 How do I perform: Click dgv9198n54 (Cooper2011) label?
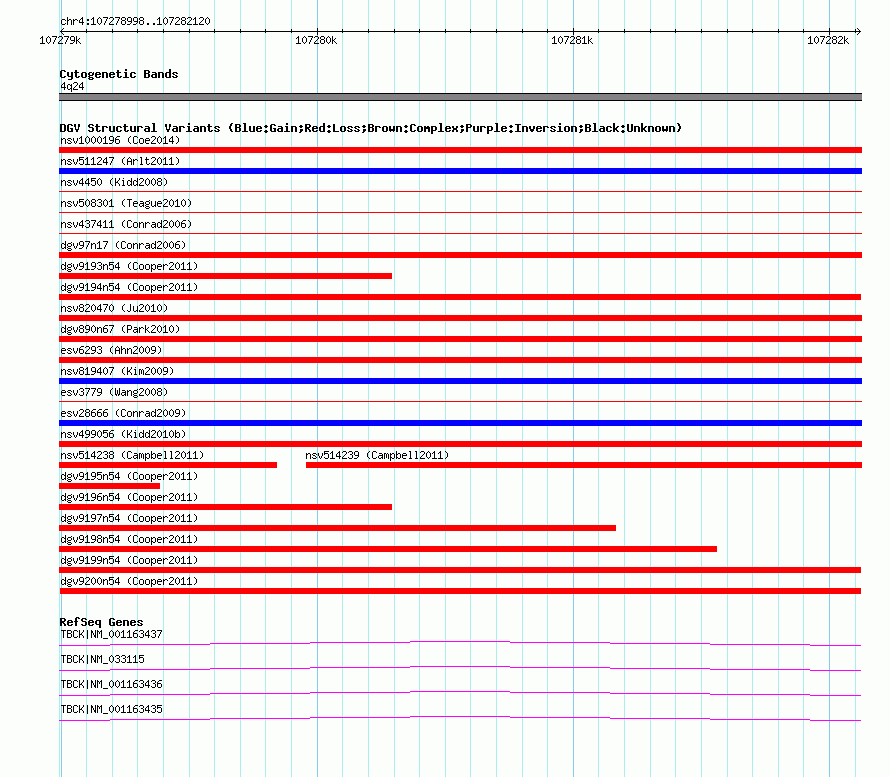click(x=129, y=539)
